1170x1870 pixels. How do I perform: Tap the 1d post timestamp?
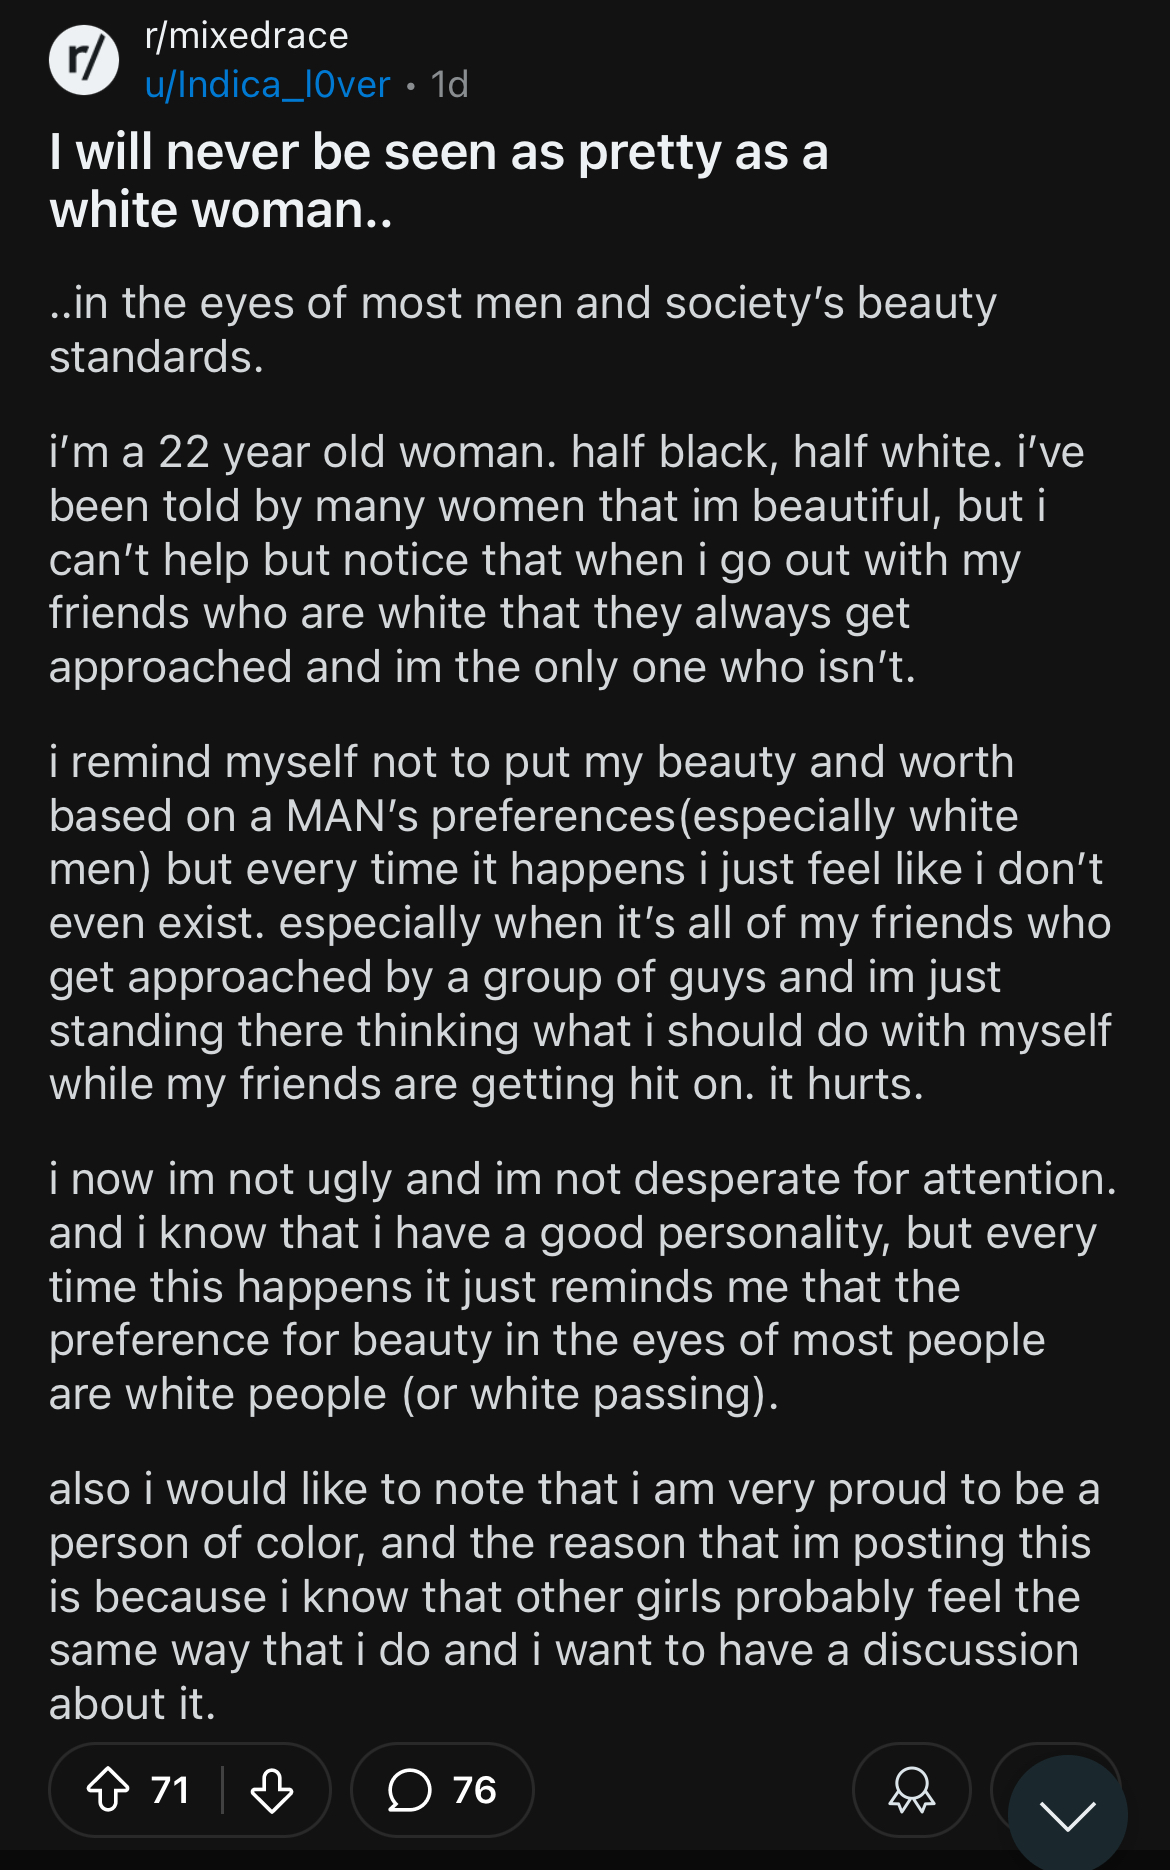(449, 85)
